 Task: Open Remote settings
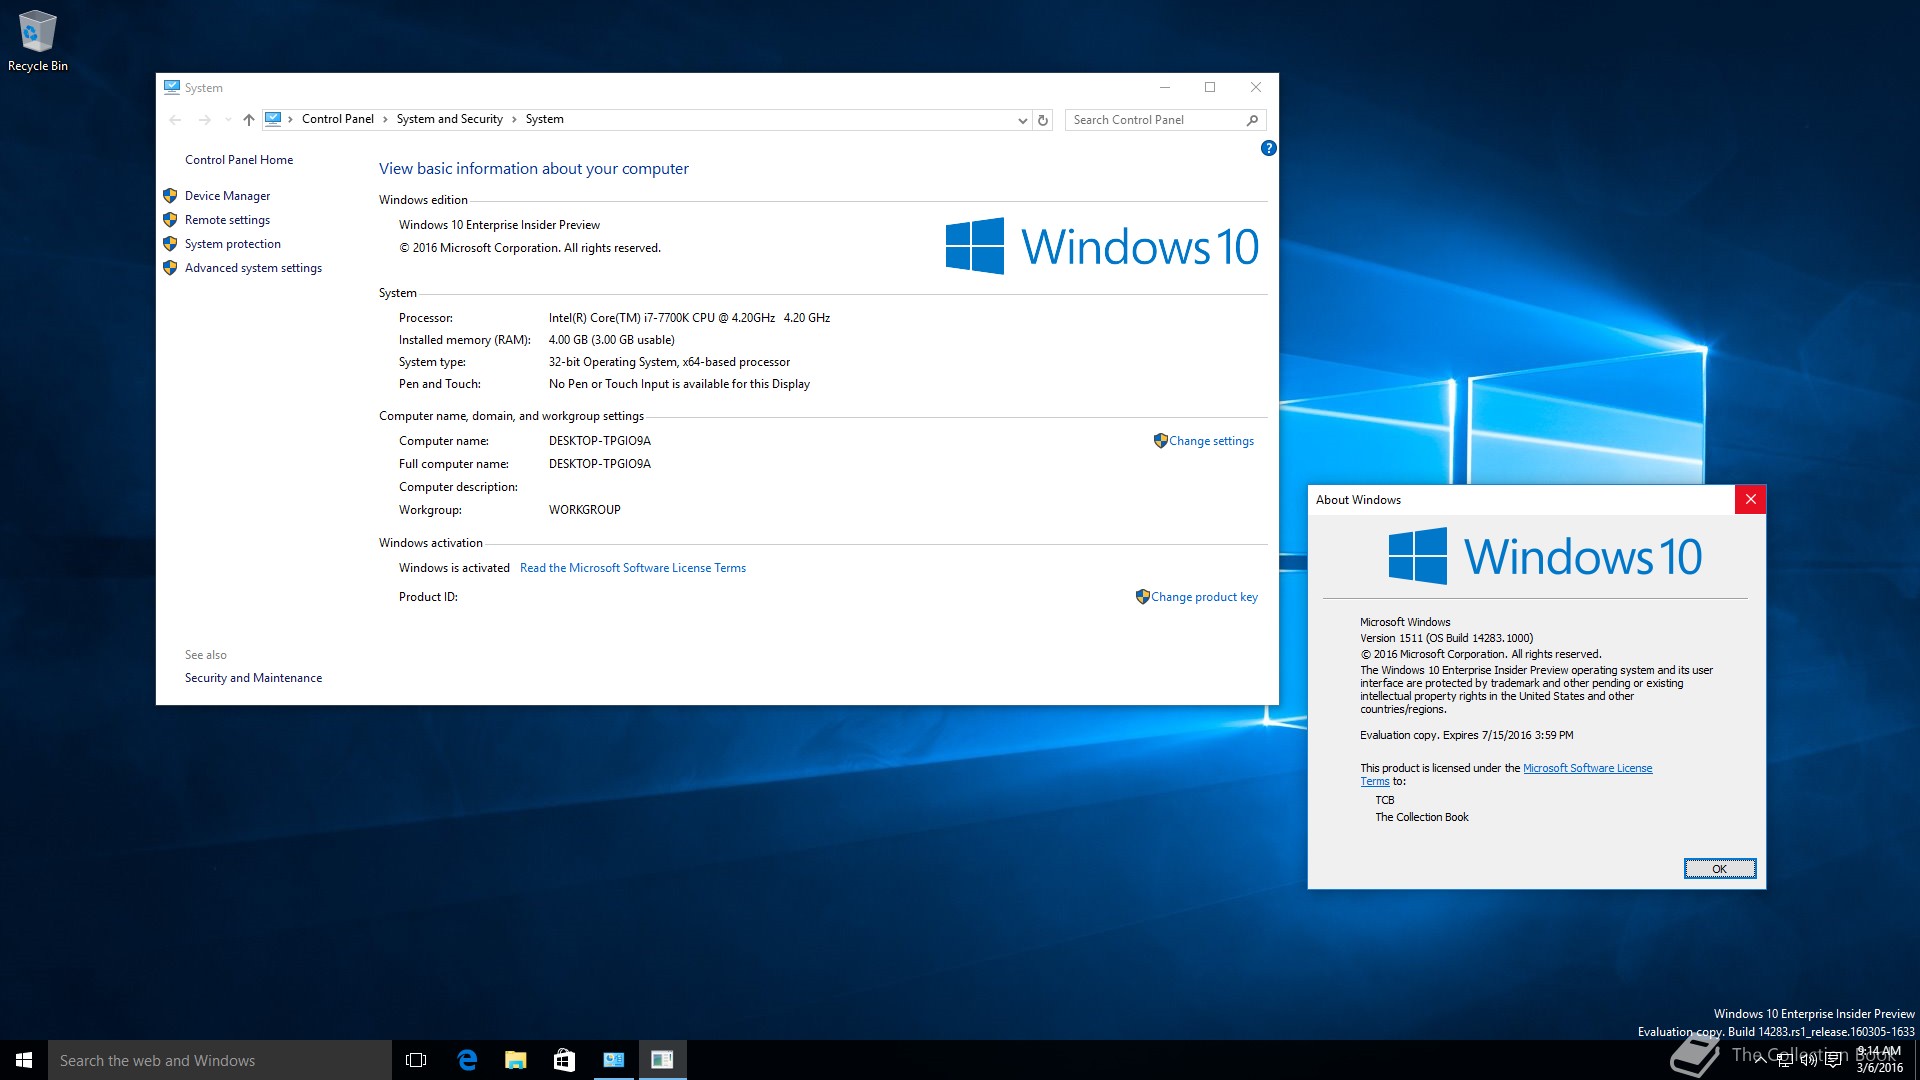[227, 220]
